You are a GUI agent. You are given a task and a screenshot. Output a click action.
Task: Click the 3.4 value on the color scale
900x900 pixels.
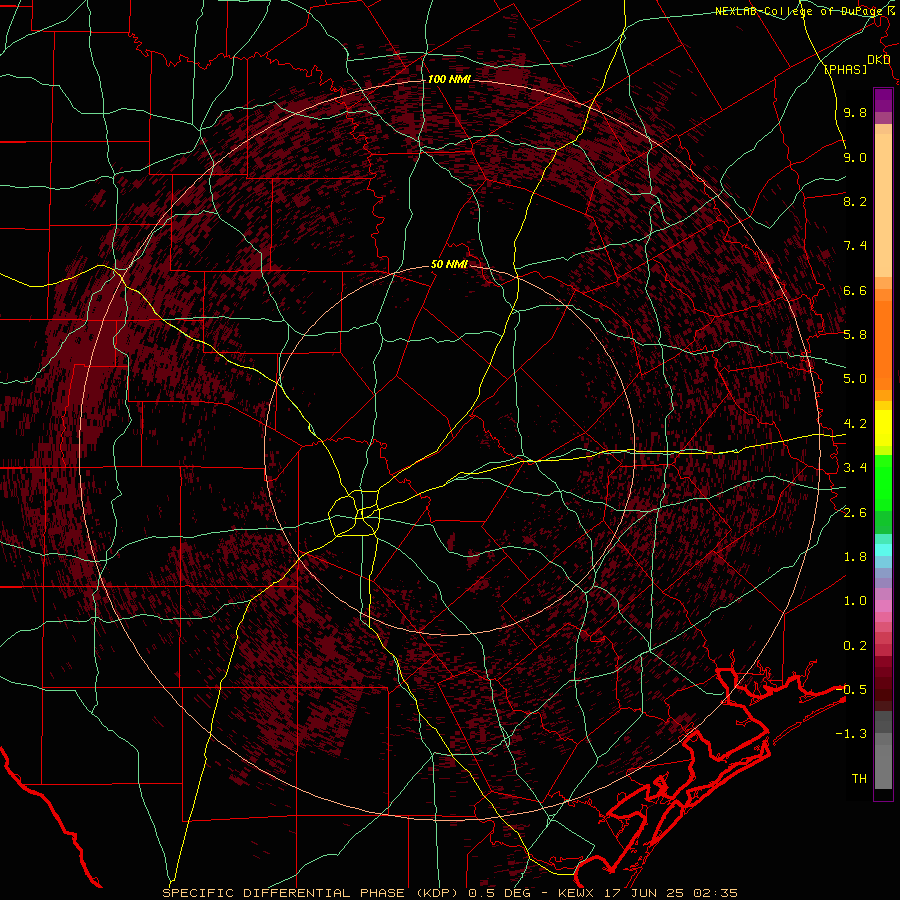(x=855, y=468)
